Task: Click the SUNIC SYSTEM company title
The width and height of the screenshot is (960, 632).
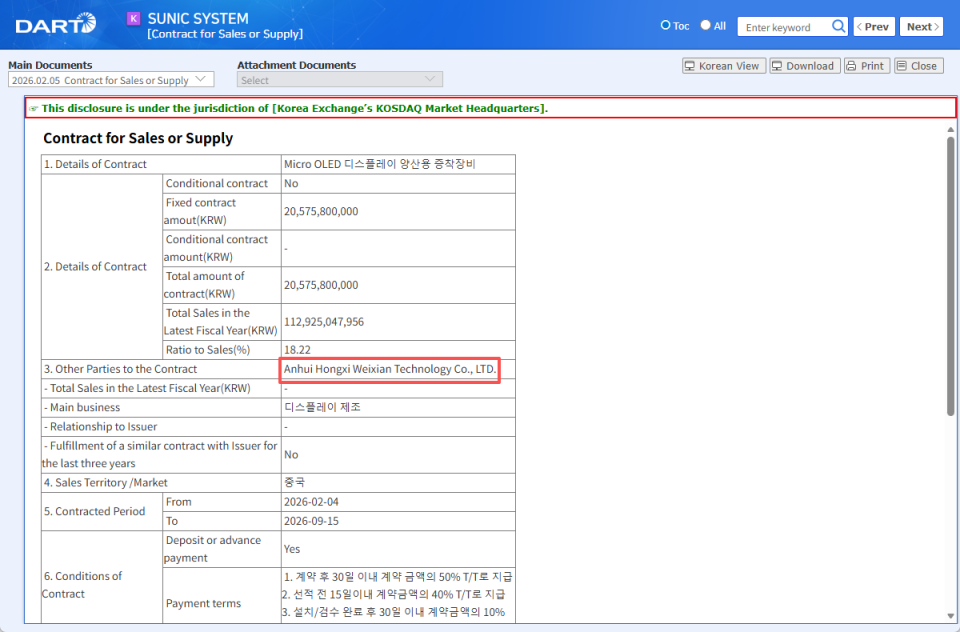Action: pos(198,18)
